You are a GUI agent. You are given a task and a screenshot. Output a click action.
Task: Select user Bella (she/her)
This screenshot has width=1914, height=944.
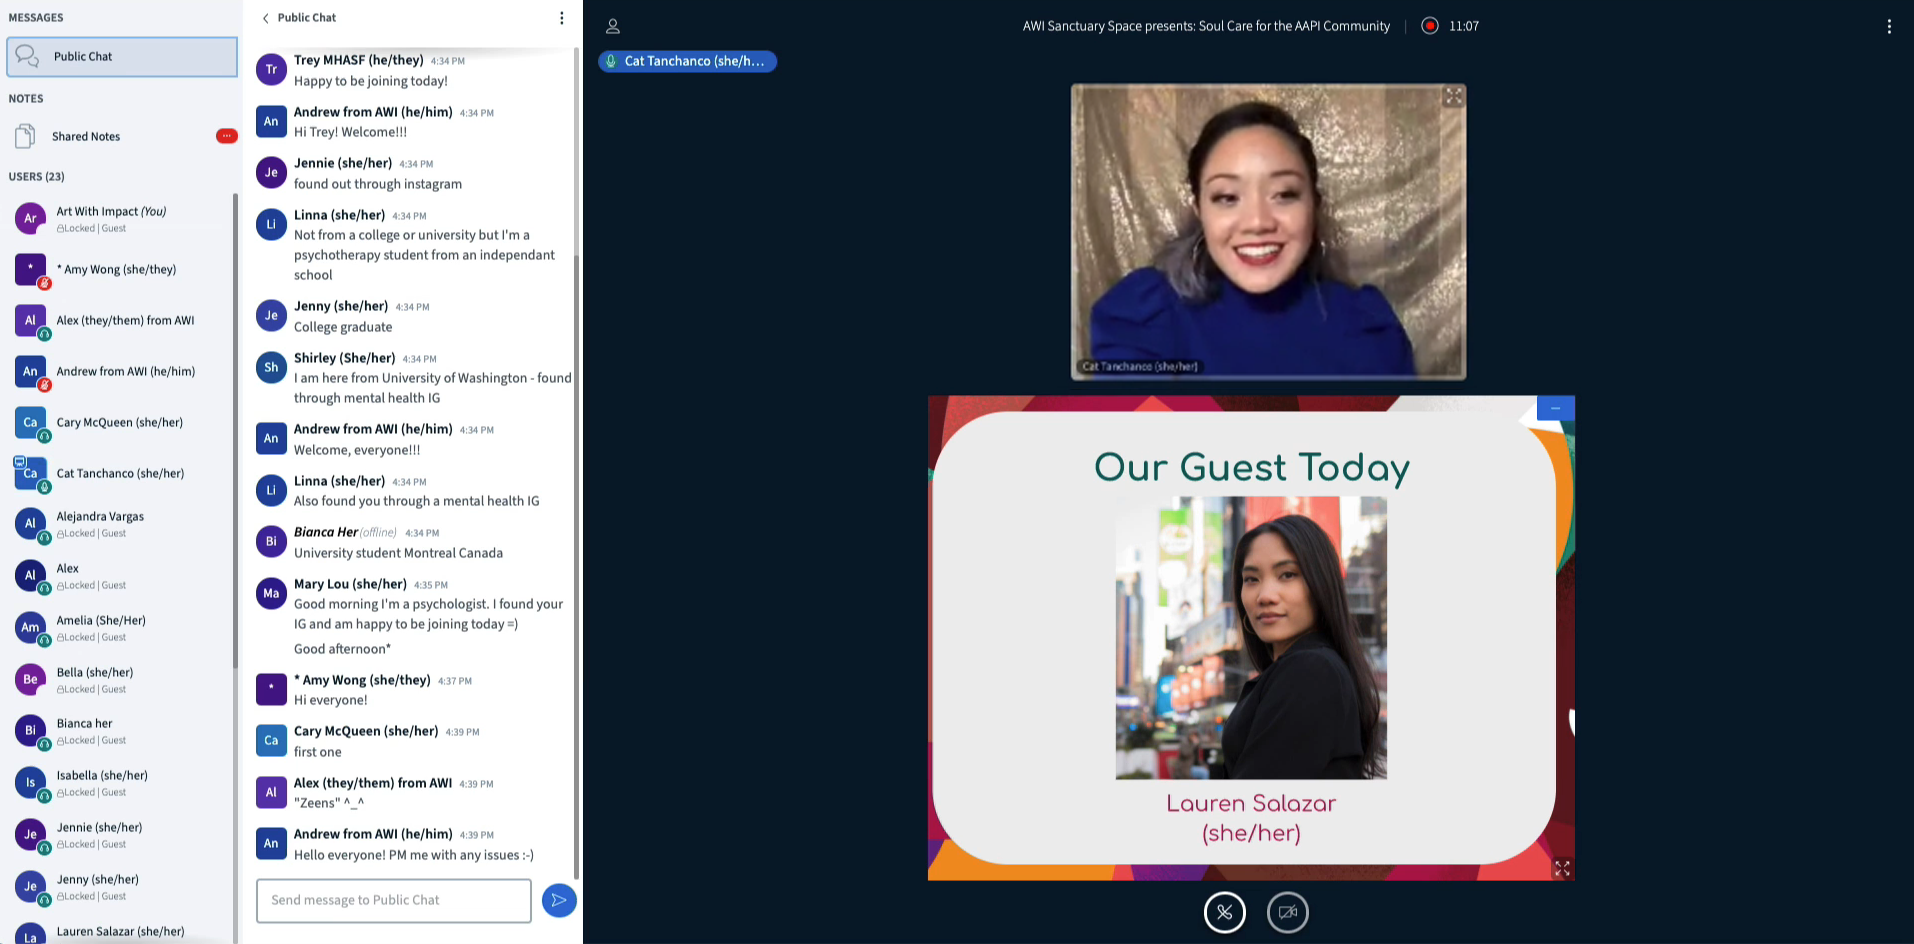point(120,680)
